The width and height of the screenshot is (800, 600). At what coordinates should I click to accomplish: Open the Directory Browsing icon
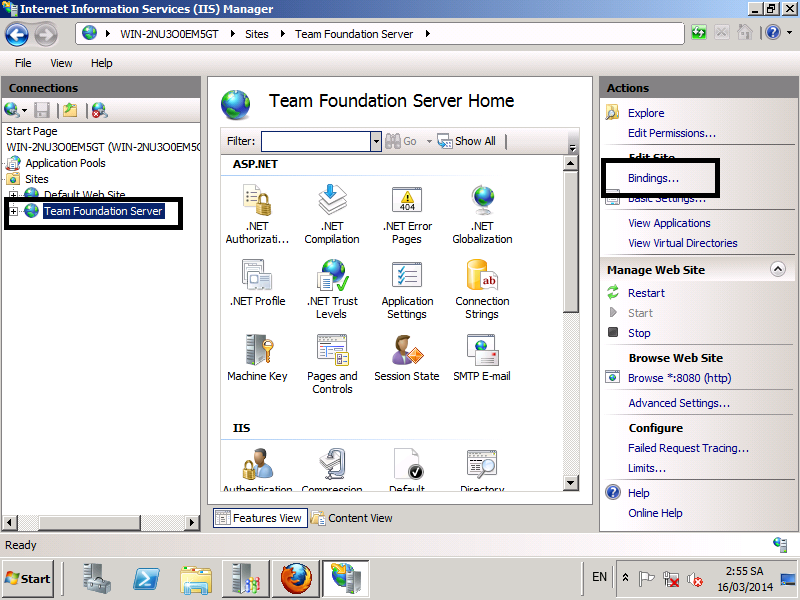482,469
